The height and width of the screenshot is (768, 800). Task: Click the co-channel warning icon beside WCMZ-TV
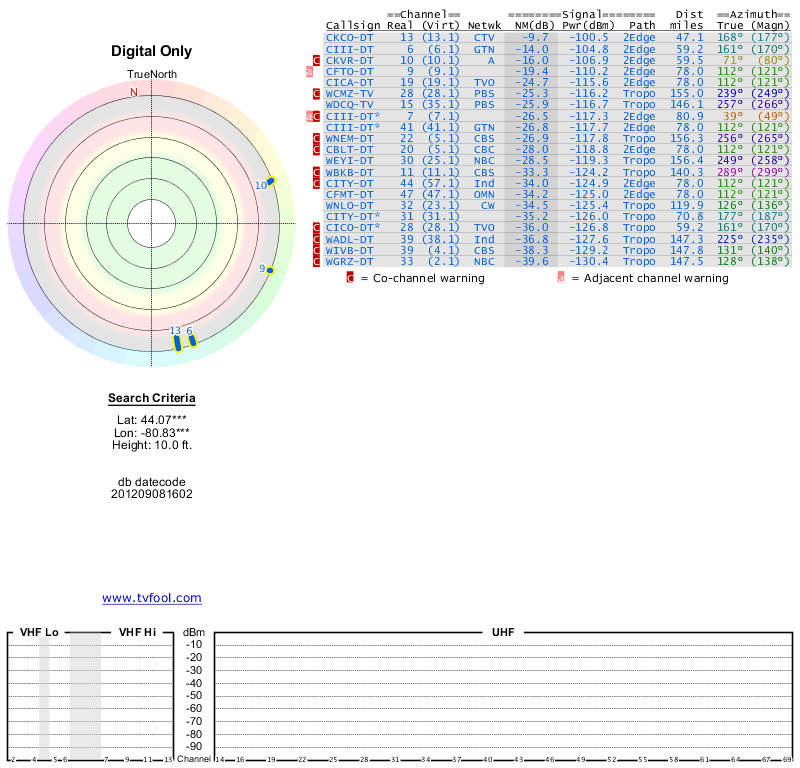[x=317, y=94]
